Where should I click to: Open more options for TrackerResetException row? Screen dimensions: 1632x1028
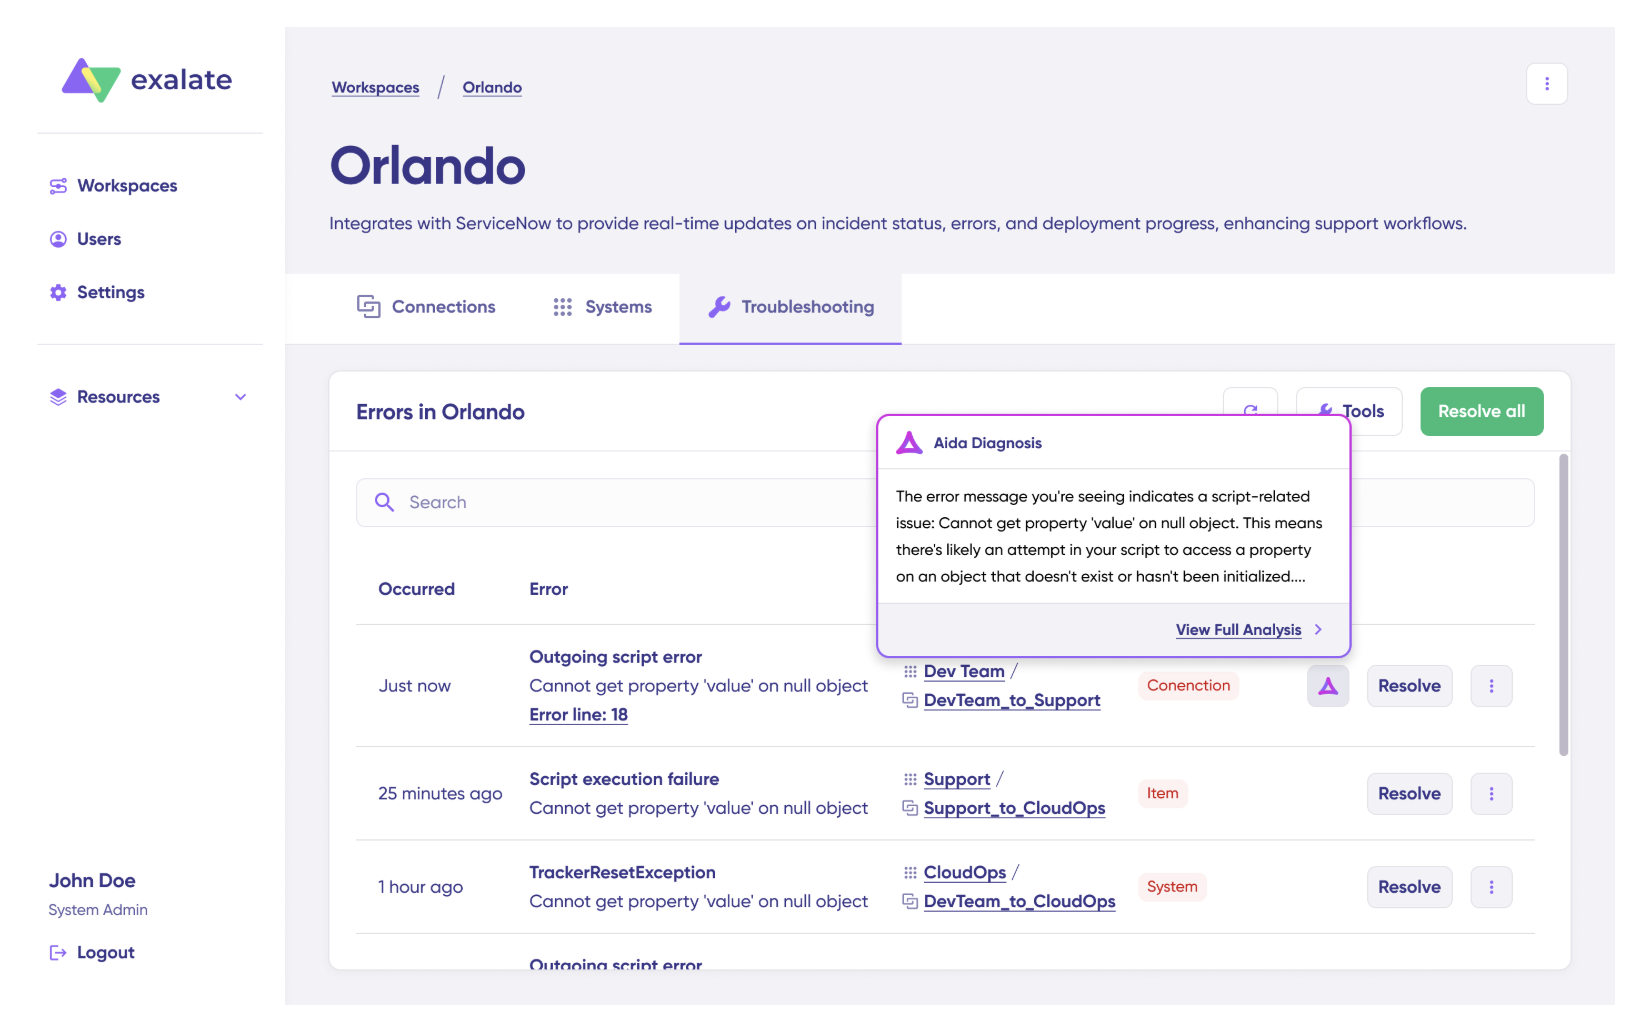pyautogui.click(x=1491, y=887)
